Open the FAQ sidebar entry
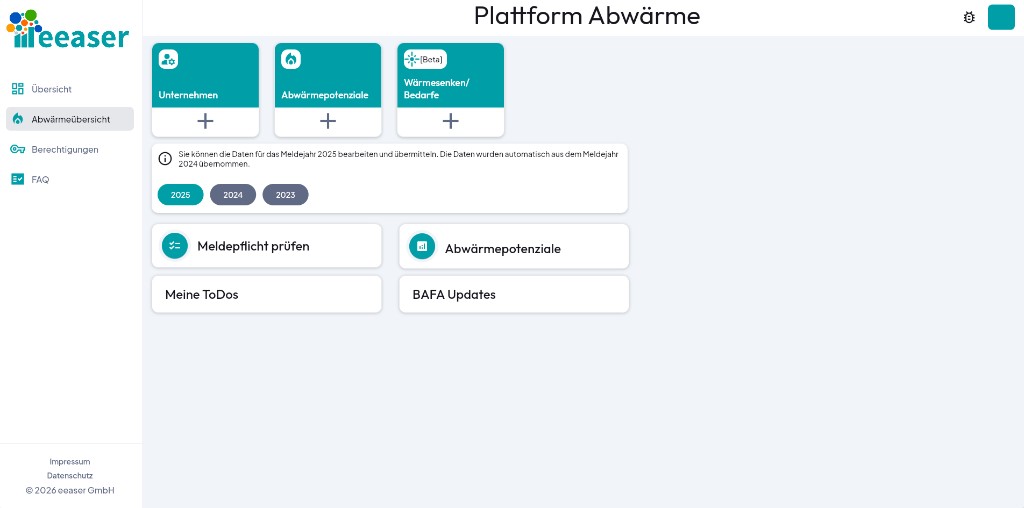The height and width of the screenshot is (508, 1024). click(x=70, y=180)
